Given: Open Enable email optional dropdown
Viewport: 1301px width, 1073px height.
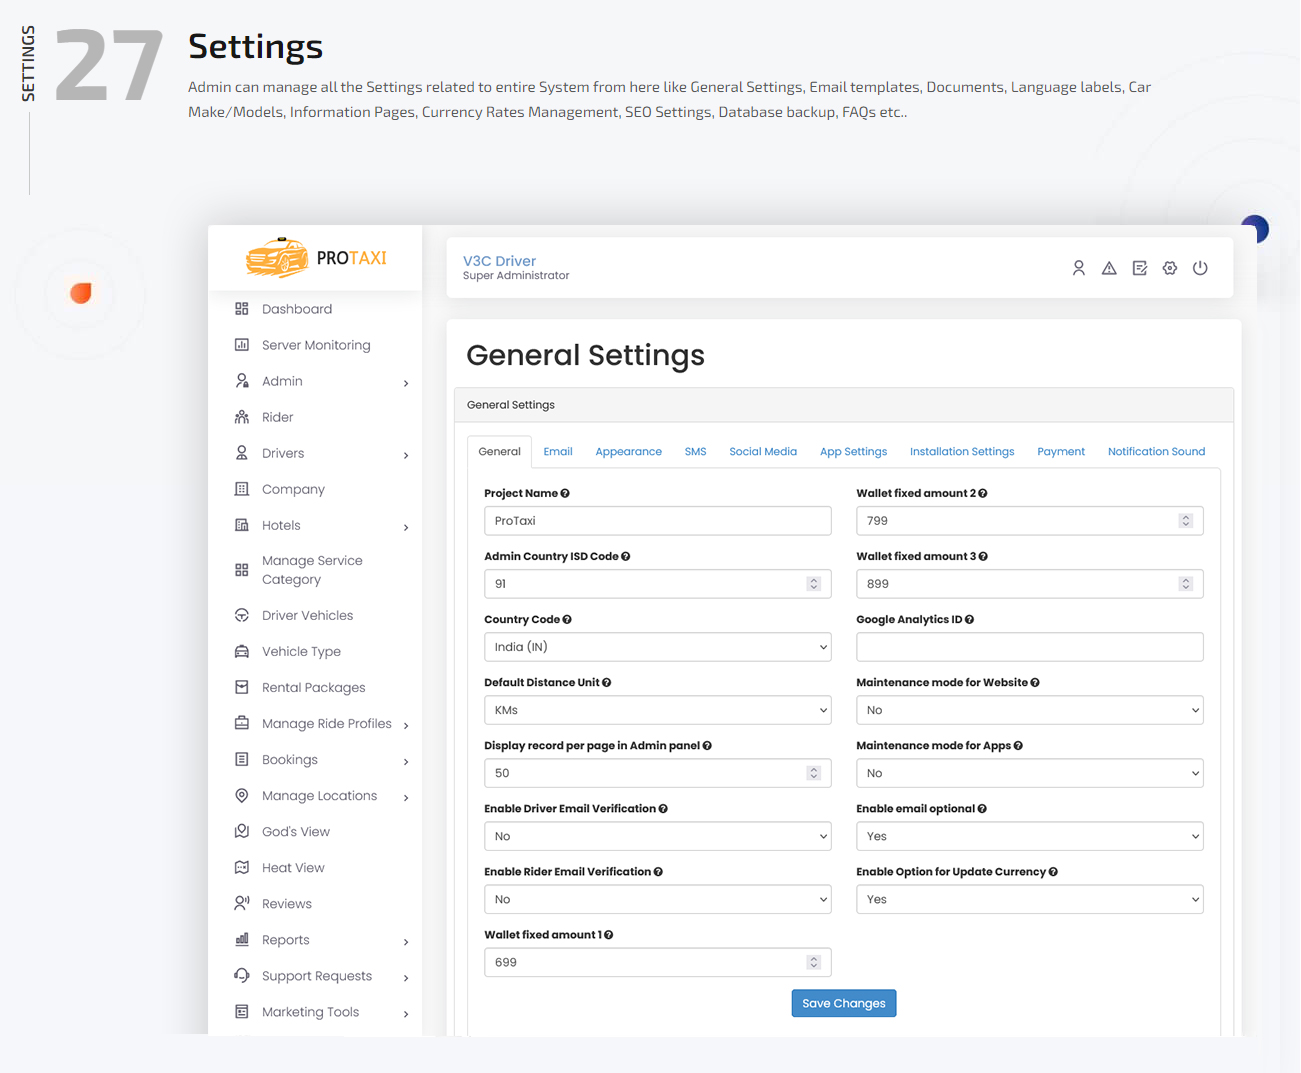Looking at the screenshot, I should (x=1030, y=836).
